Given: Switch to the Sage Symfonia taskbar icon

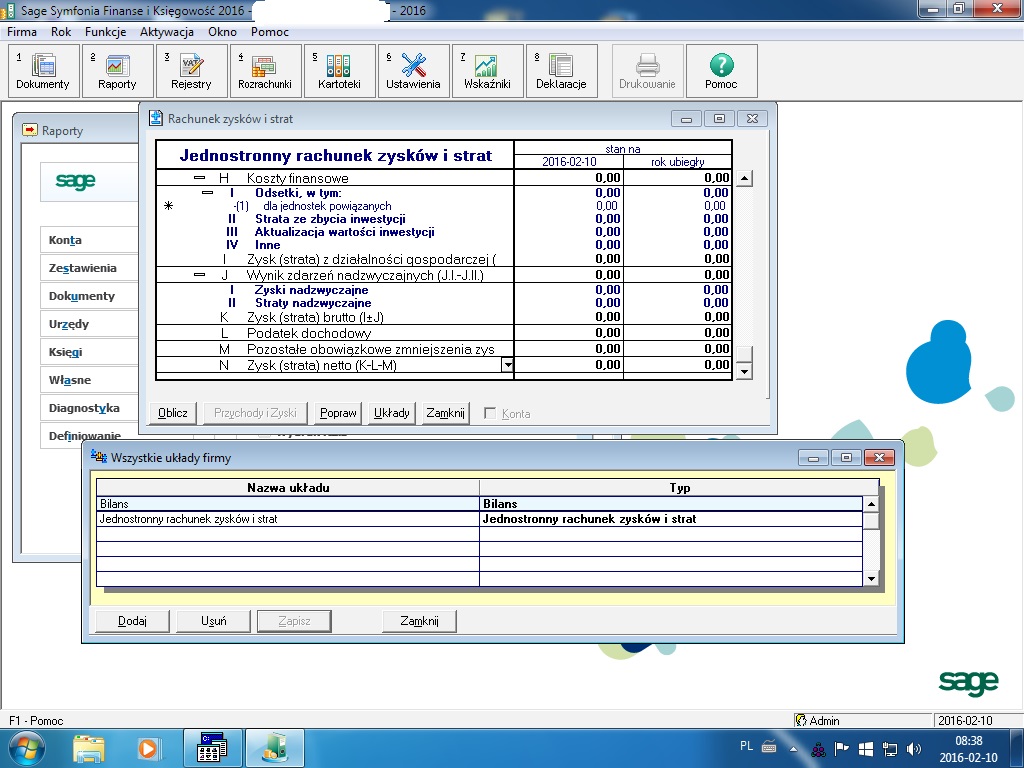Looking at the screenshot, I should point(274,749).
